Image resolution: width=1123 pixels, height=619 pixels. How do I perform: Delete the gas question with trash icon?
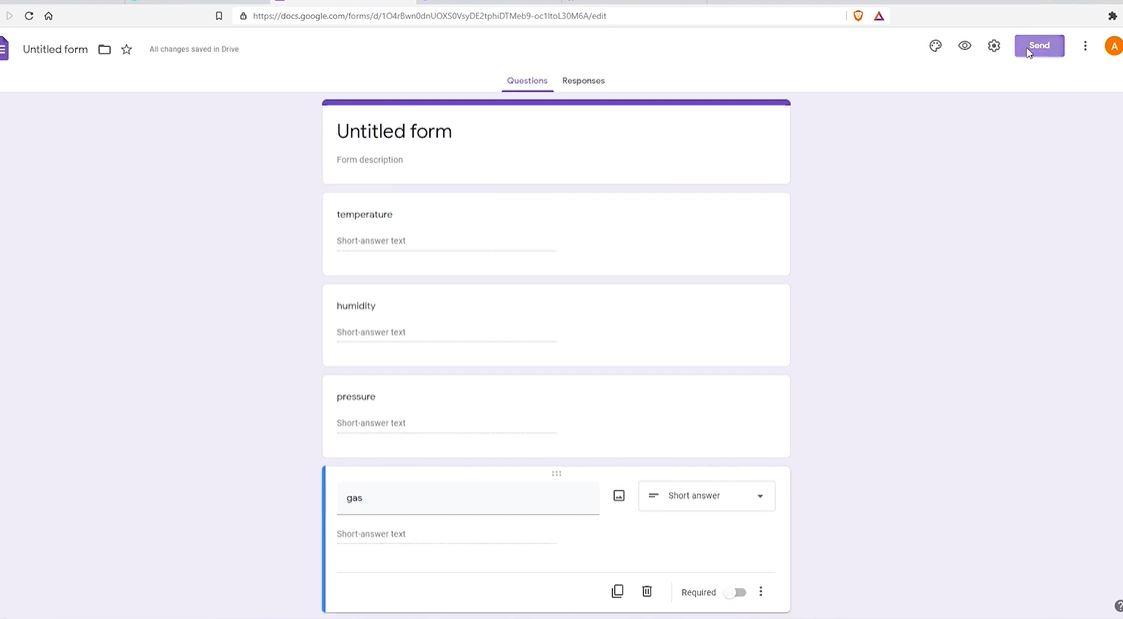tap(647, 591)
